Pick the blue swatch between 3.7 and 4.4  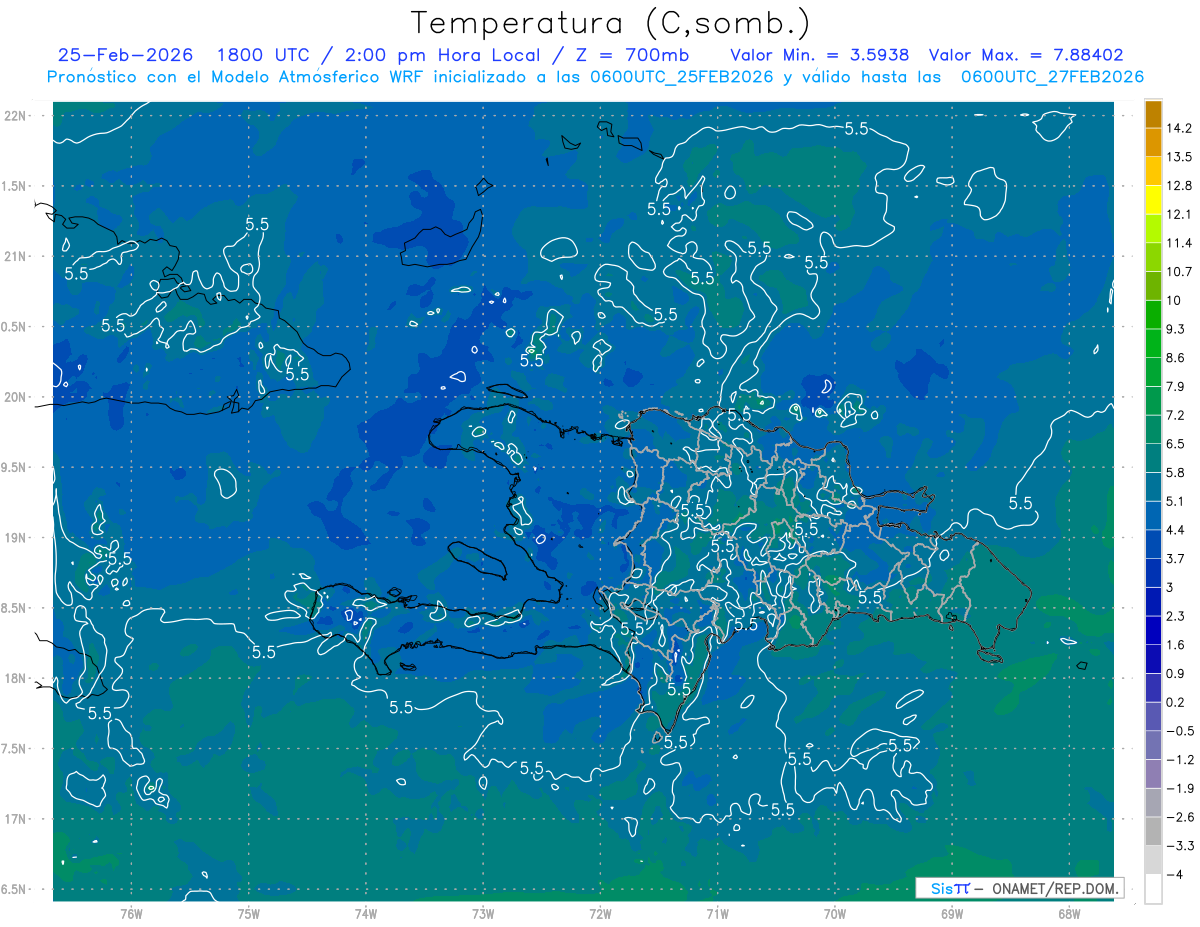pyautogui.click(x=1153, y=544)
